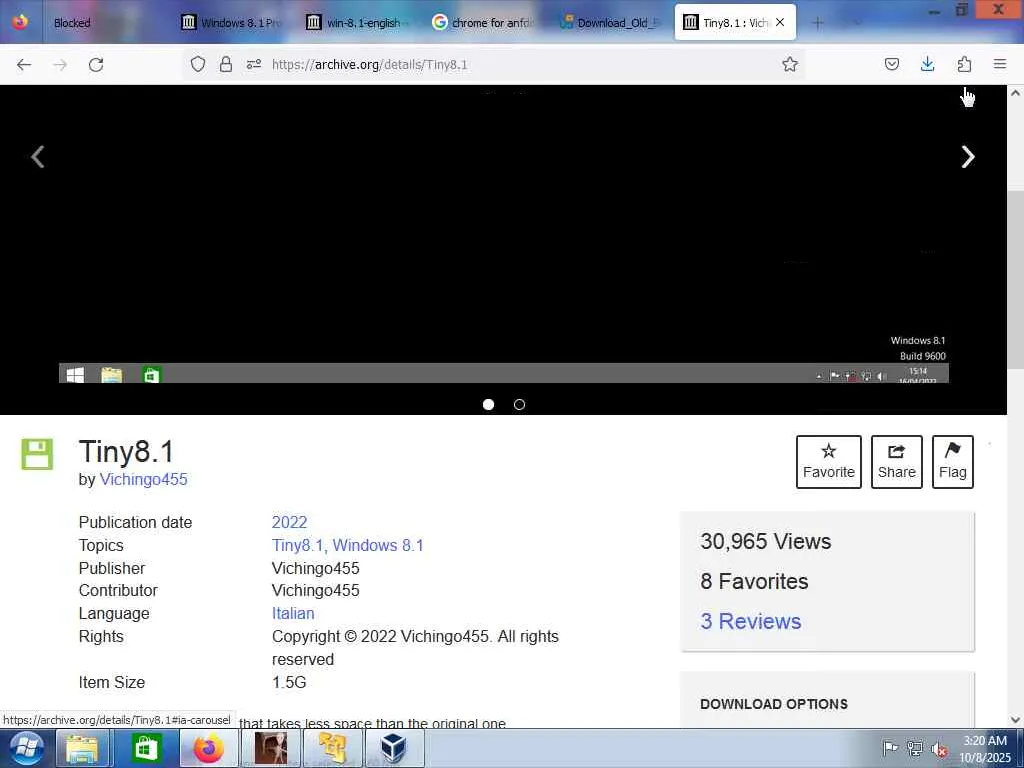Open the 2022 publication date link
The image size is (1024, 768).
tap(289, 522)
